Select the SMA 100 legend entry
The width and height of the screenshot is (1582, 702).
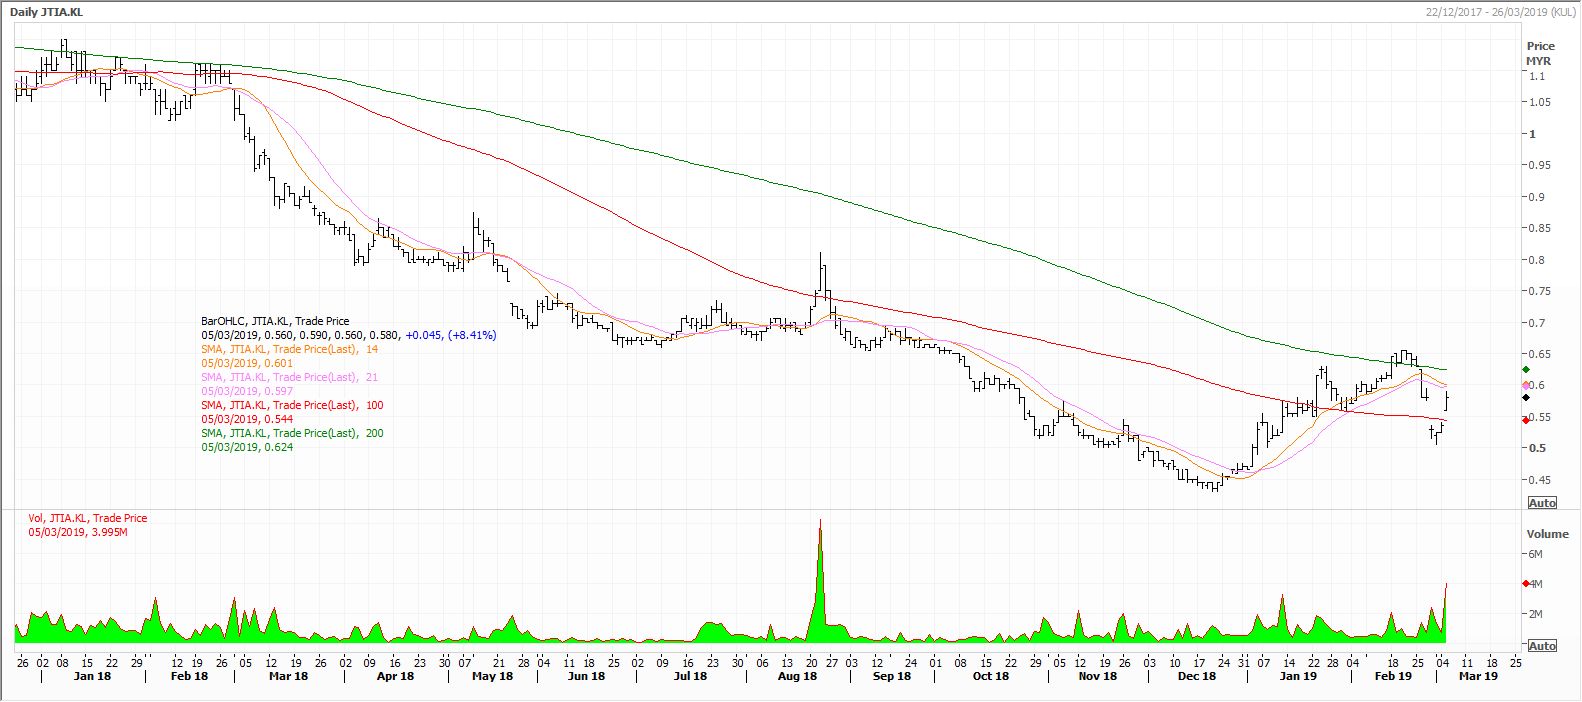[293, 405]
